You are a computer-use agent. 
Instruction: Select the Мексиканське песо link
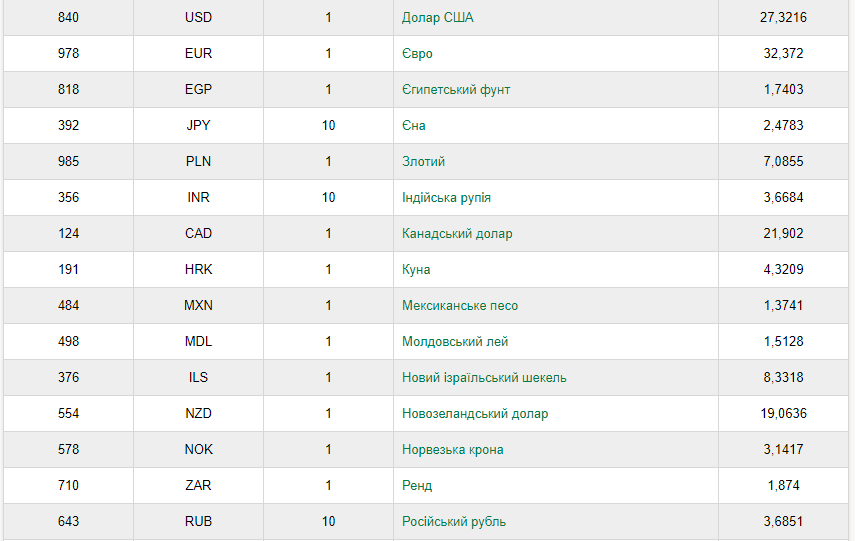point(460,305)
